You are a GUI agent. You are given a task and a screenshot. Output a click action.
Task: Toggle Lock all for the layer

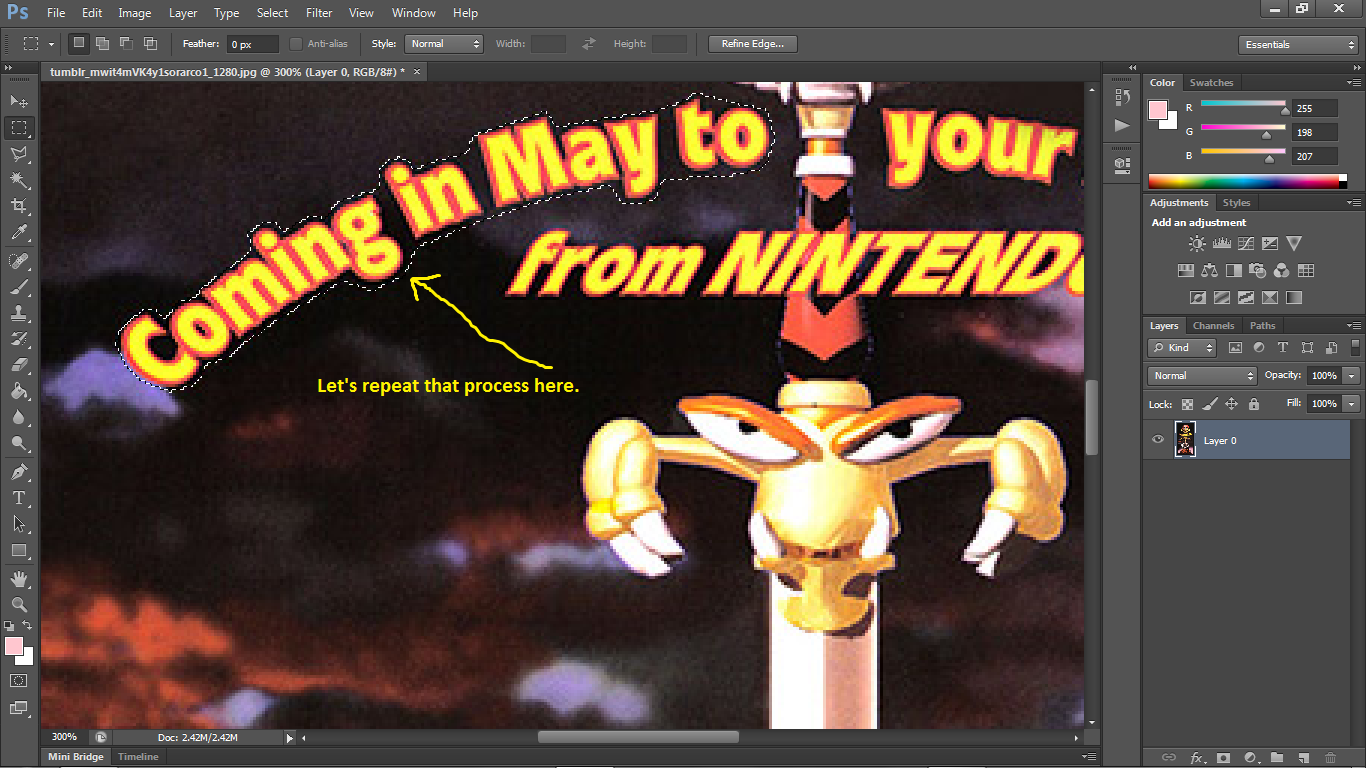[1254, 404]
